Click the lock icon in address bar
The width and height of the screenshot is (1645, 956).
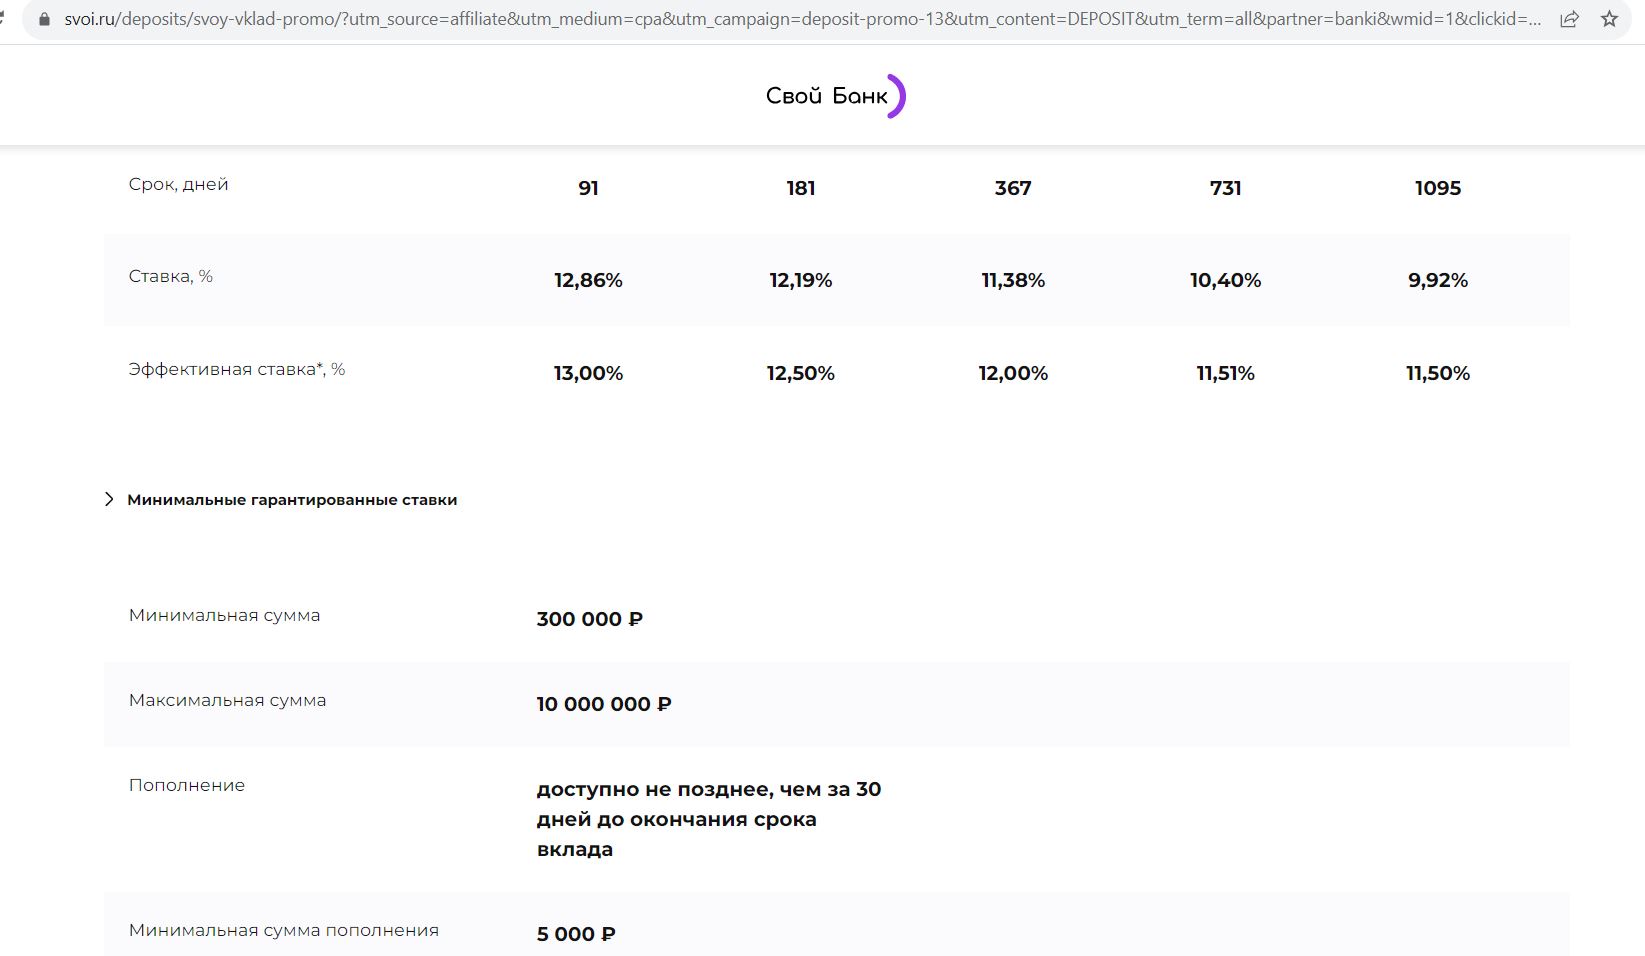click(x=43, y=19)
